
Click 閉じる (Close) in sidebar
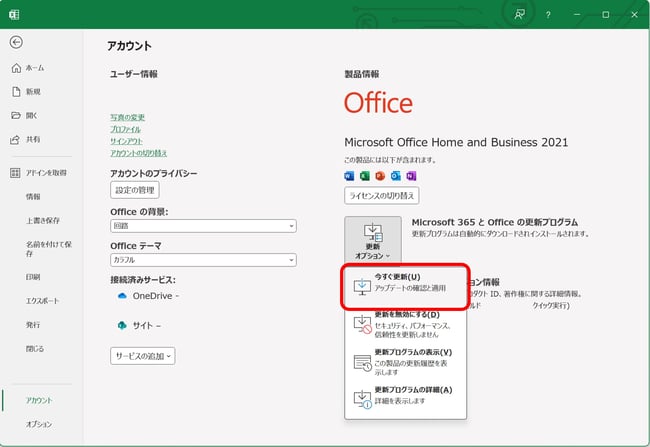click(x=35, y=349)
